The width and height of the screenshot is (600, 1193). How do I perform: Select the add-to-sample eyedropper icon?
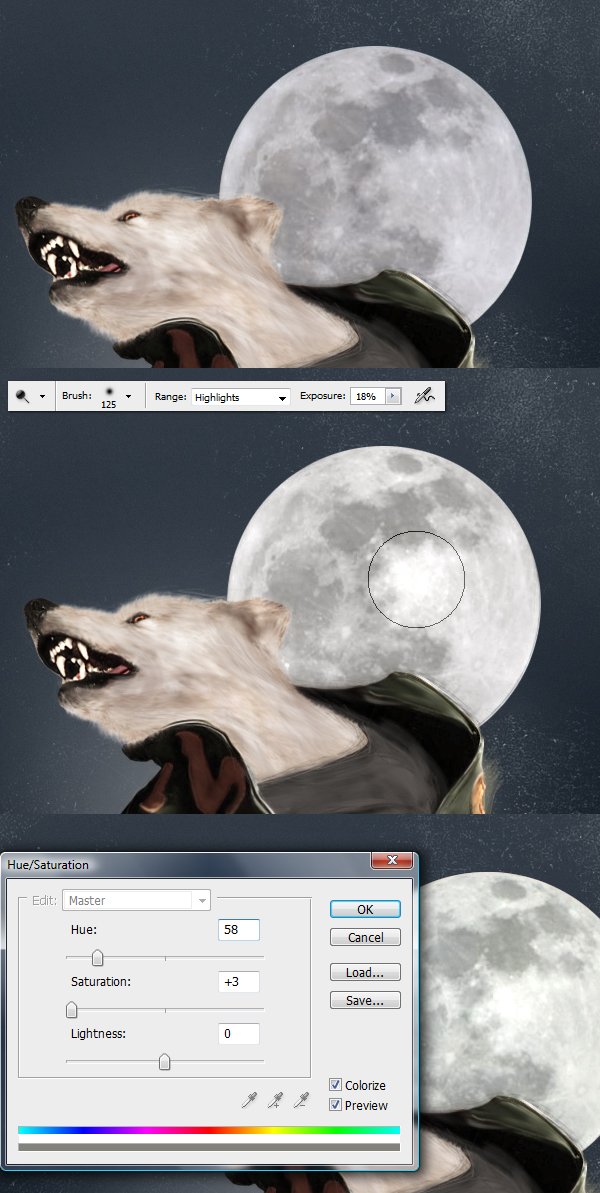pos(275,1099)
